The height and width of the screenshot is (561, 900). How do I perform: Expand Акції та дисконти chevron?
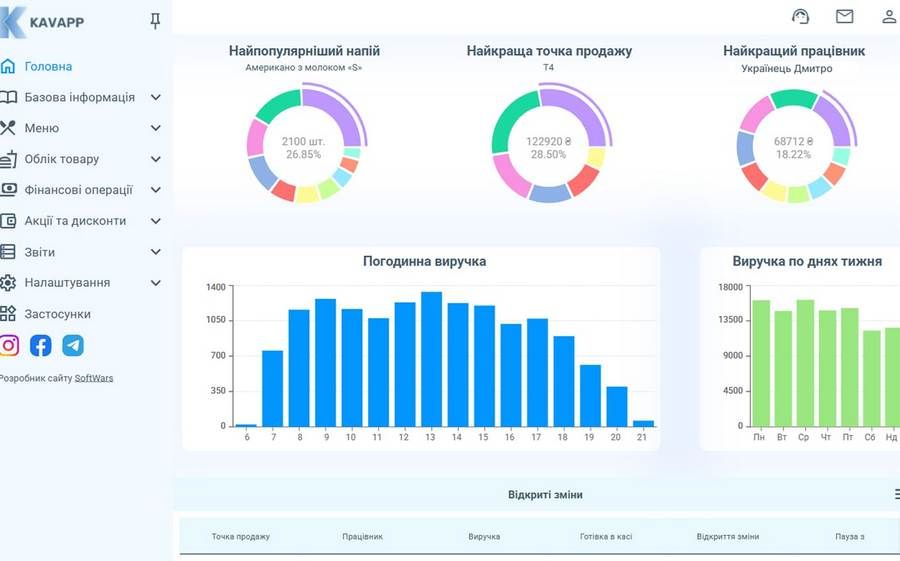coord(156,220)
